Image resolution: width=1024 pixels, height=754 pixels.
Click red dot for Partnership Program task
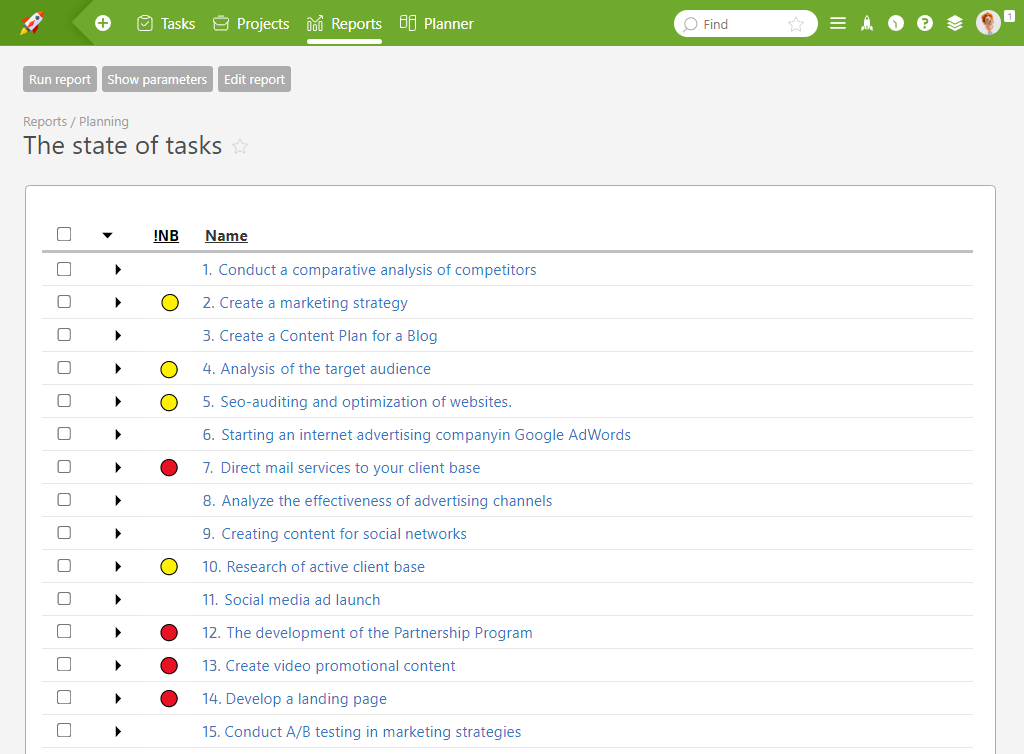click(169, 633)
